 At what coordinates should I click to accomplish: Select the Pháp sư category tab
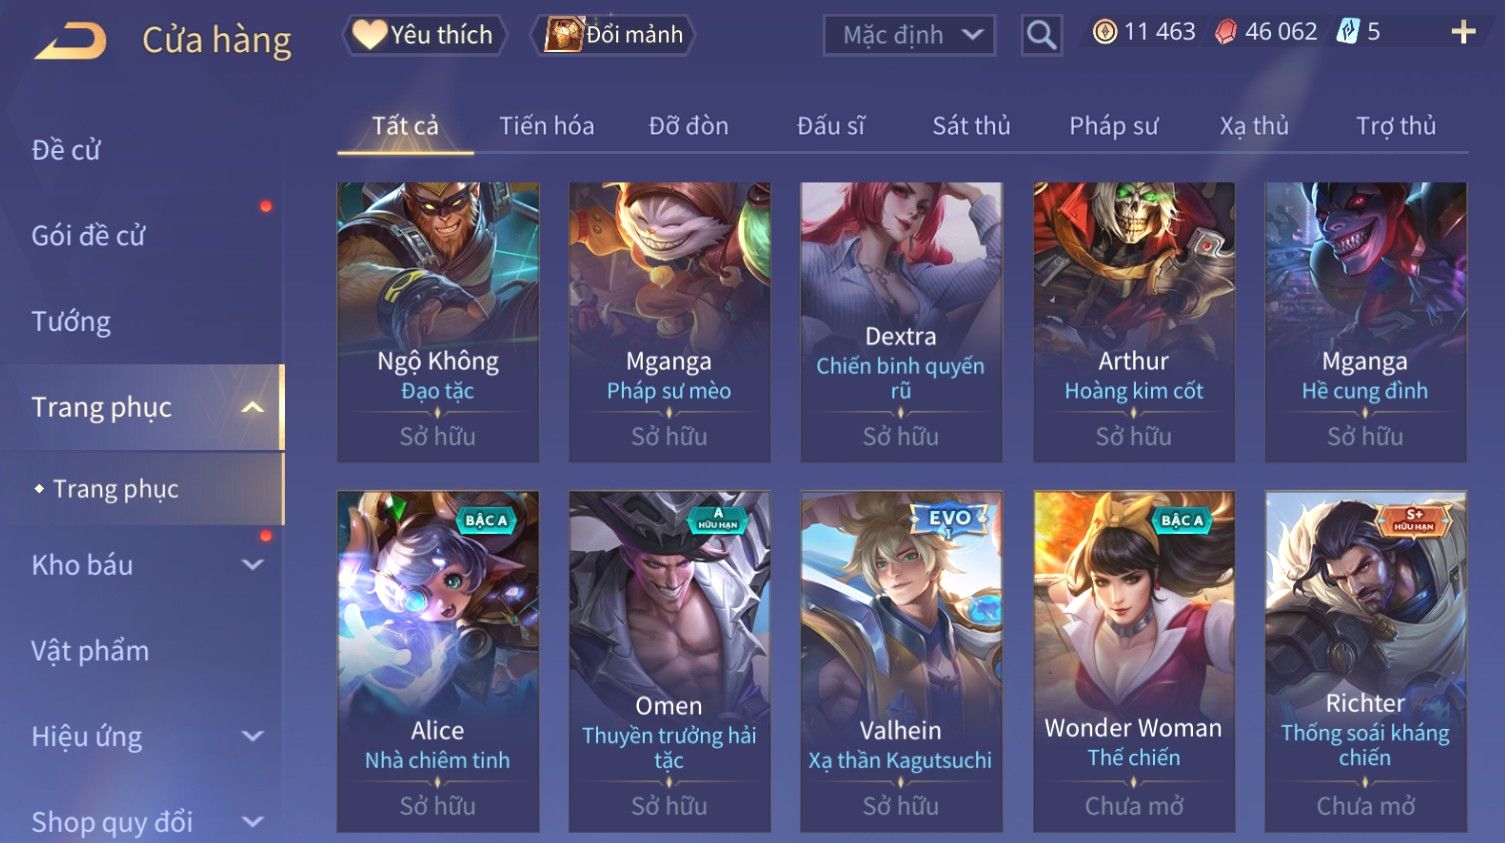pyautogui.click(x=1113, y=126)
